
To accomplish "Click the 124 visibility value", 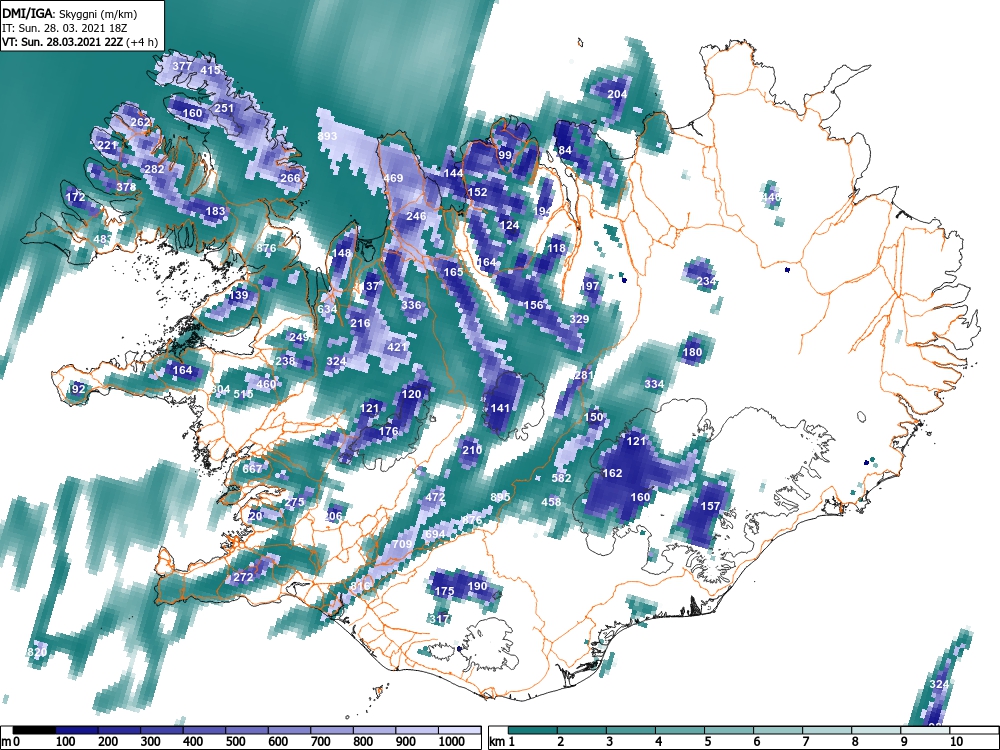I will coord(510,225).
